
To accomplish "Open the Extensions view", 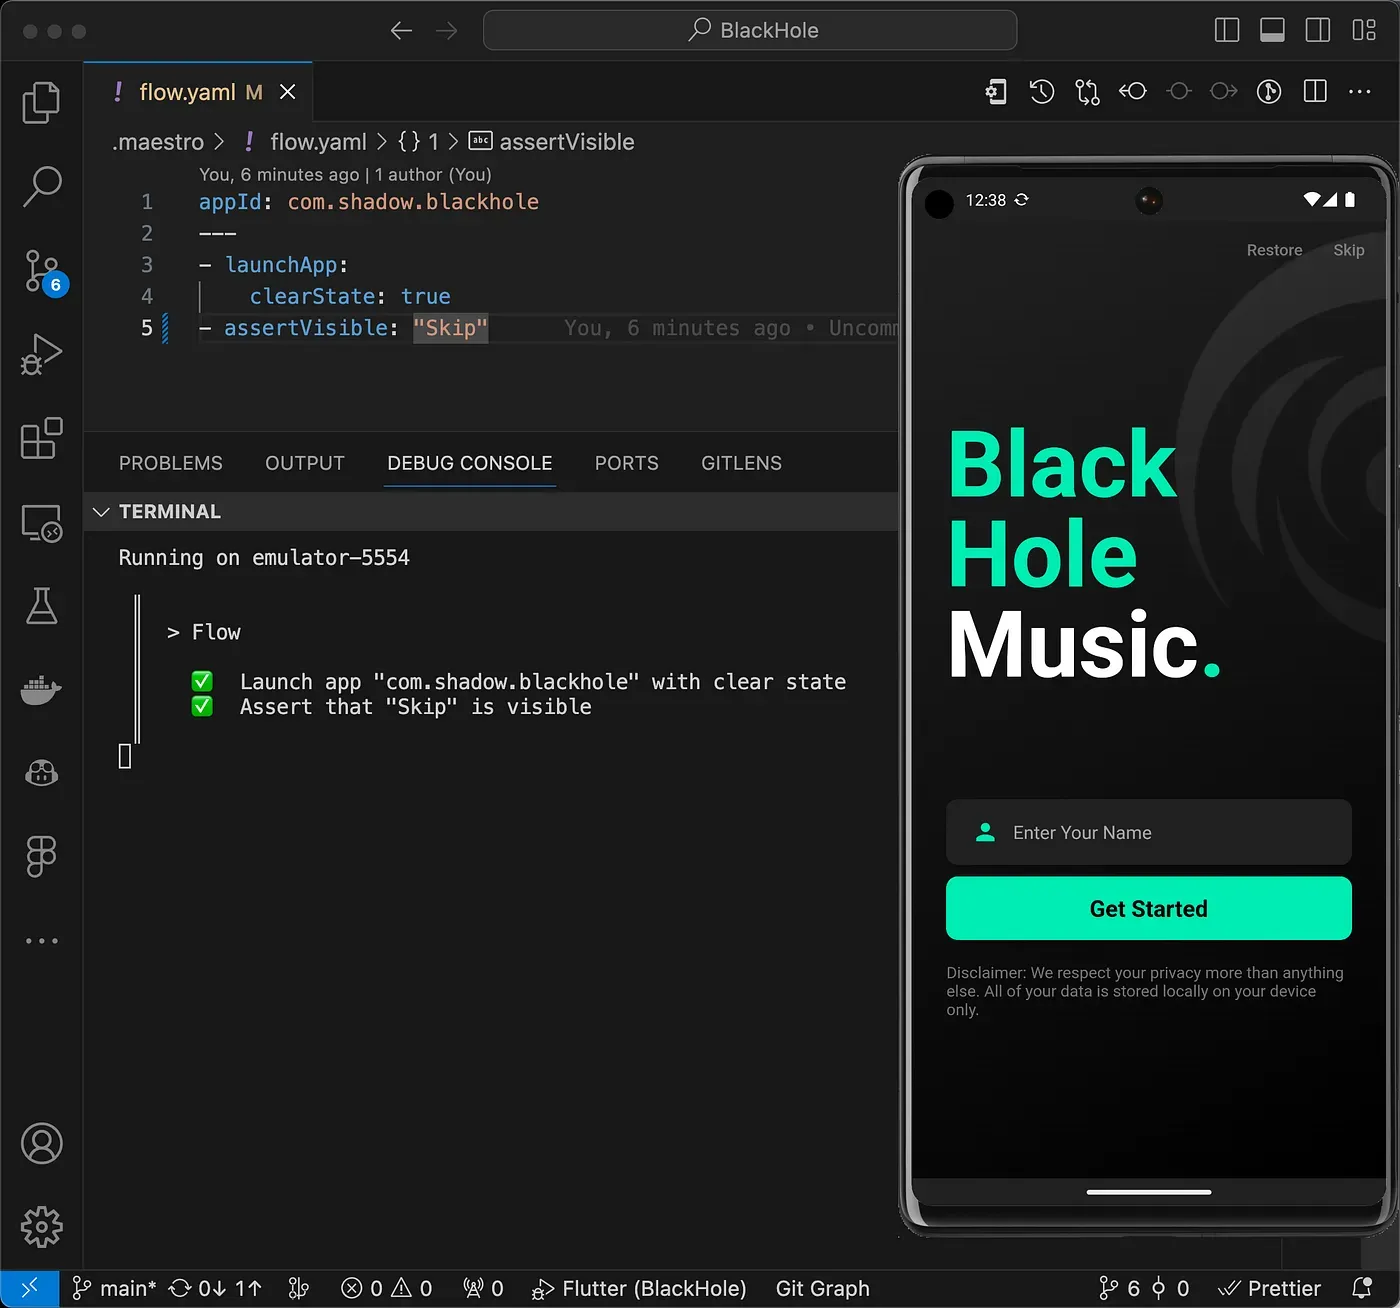I will tap(41, 438).
